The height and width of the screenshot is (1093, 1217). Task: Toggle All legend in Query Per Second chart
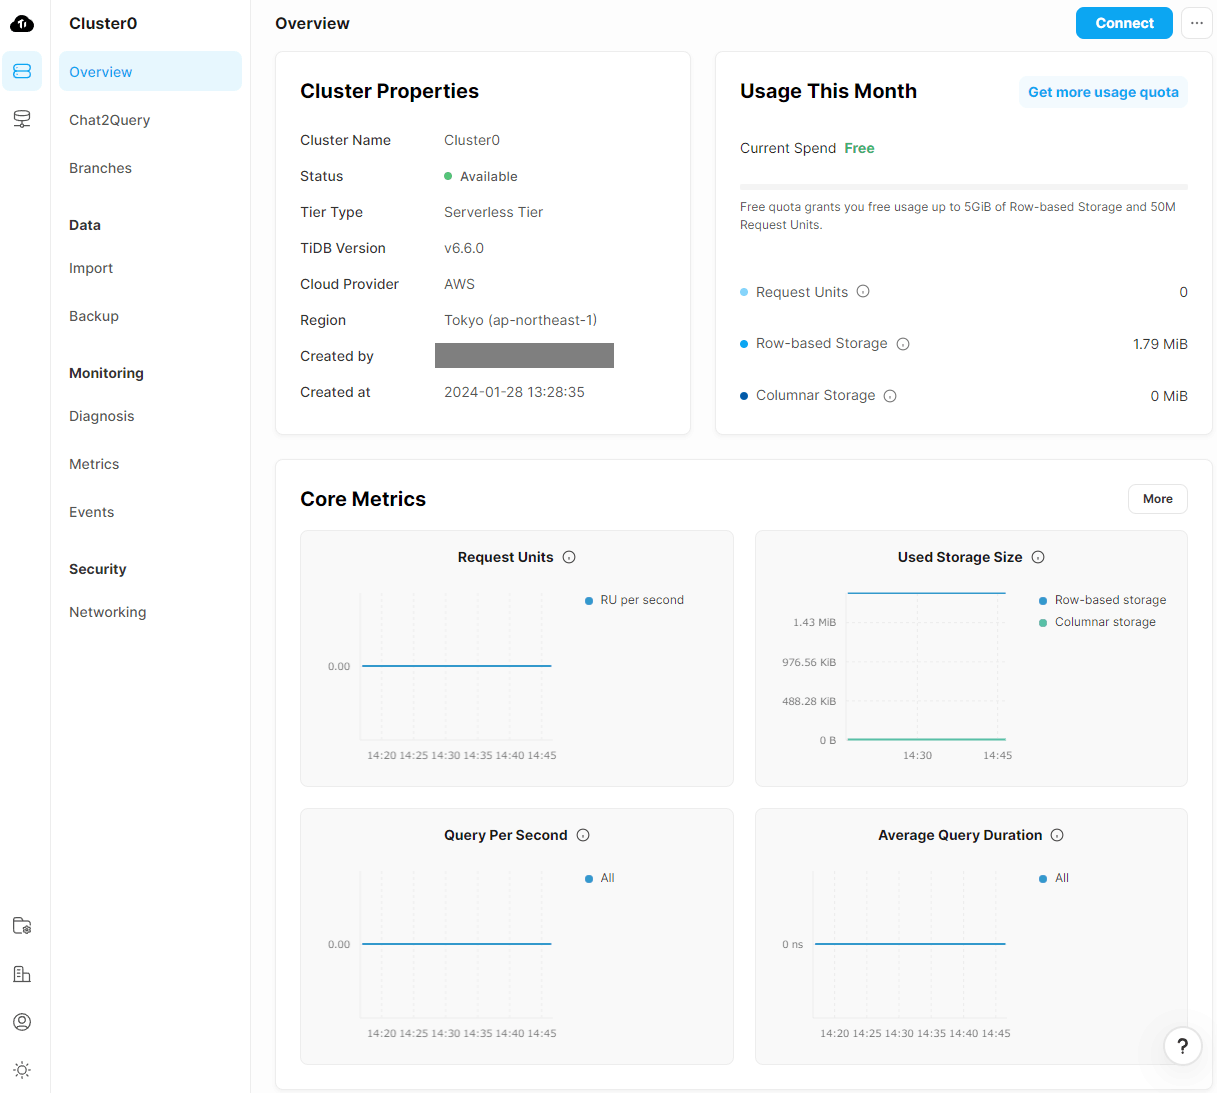coord(599,878)
